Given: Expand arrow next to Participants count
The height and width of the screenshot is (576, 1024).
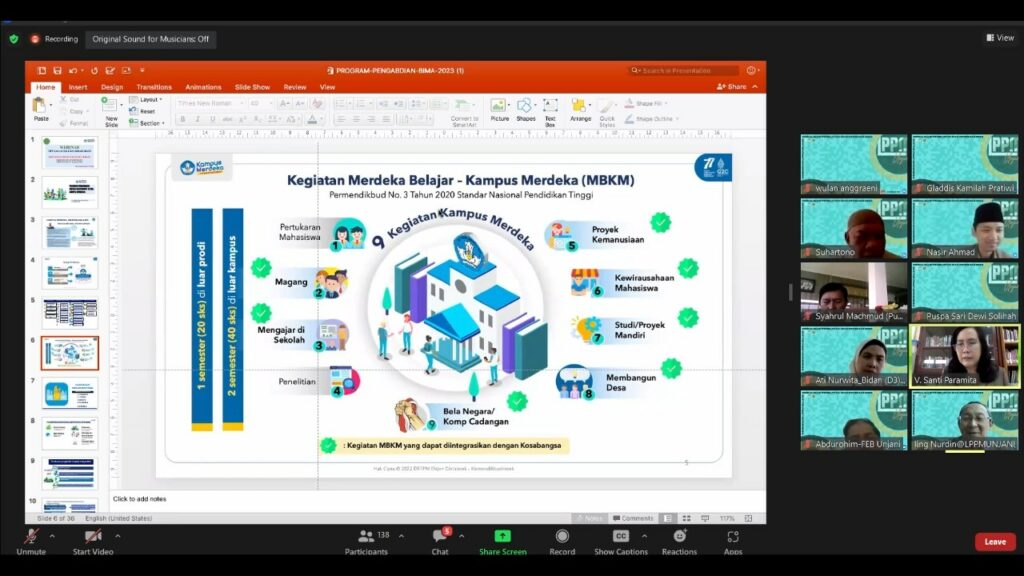Looking at the screenshot, I should (401, 536).
